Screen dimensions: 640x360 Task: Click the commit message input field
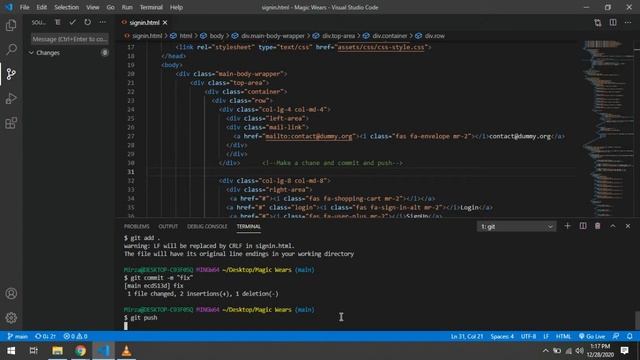click(x=70, y=39)
